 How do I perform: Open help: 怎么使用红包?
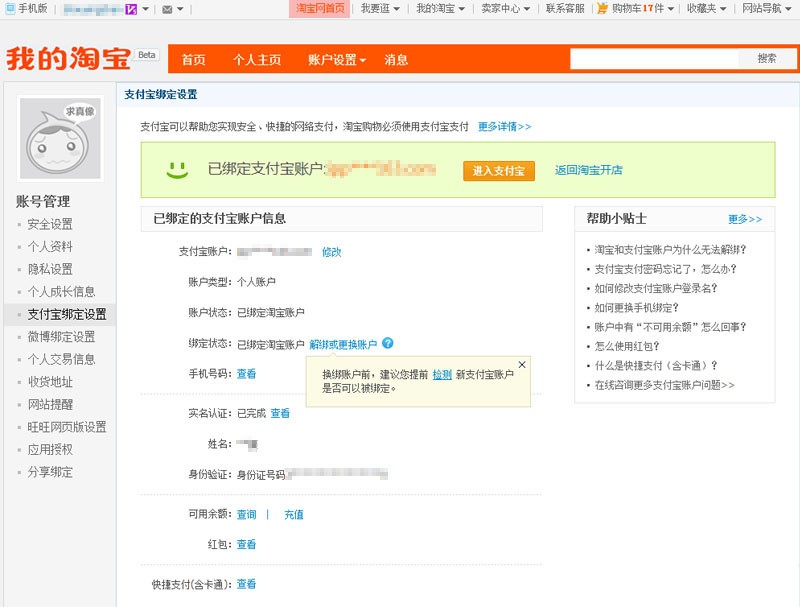[627, 347]
